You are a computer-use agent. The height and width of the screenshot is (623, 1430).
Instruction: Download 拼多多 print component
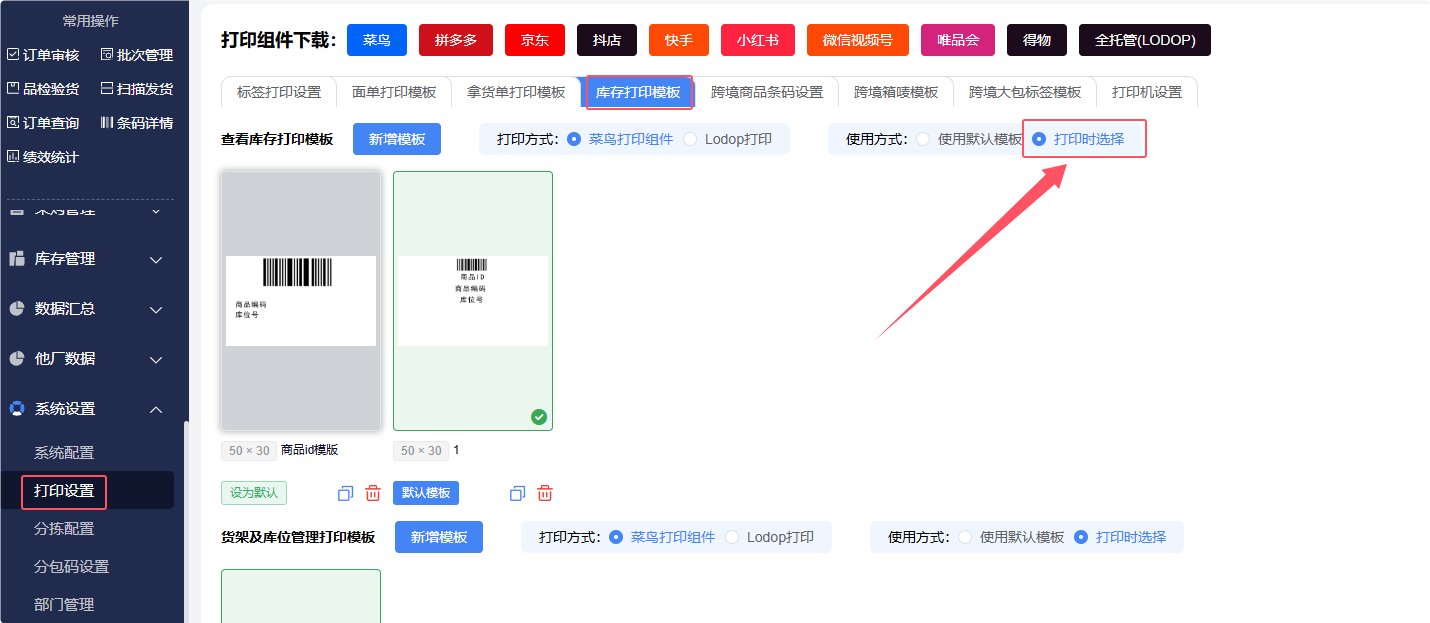456,40
